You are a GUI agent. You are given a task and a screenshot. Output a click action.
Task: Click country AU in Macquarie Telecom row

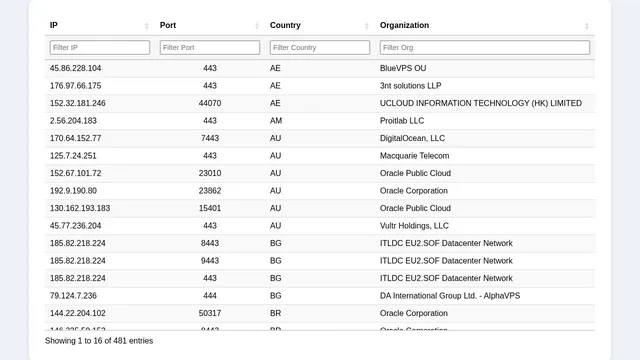(x=276, y=156)
